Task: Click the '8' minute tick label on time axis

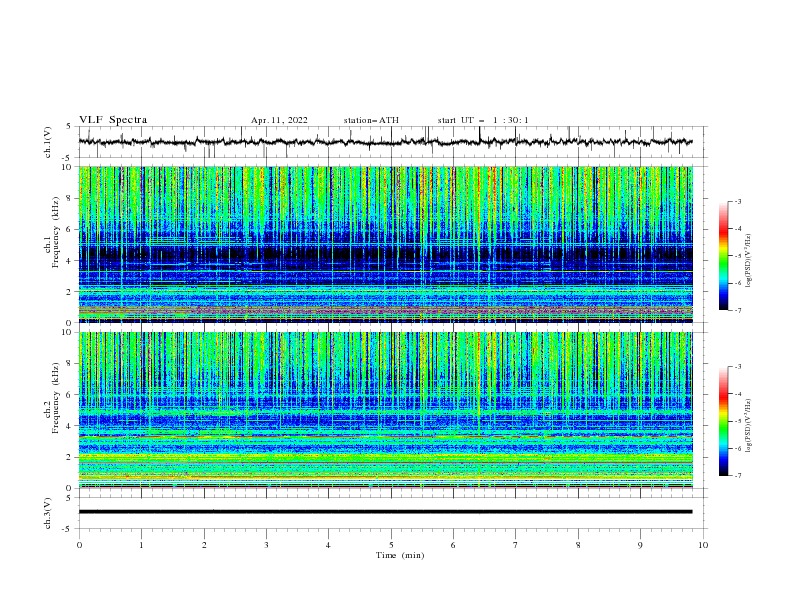Action: [x=578, y=545]
